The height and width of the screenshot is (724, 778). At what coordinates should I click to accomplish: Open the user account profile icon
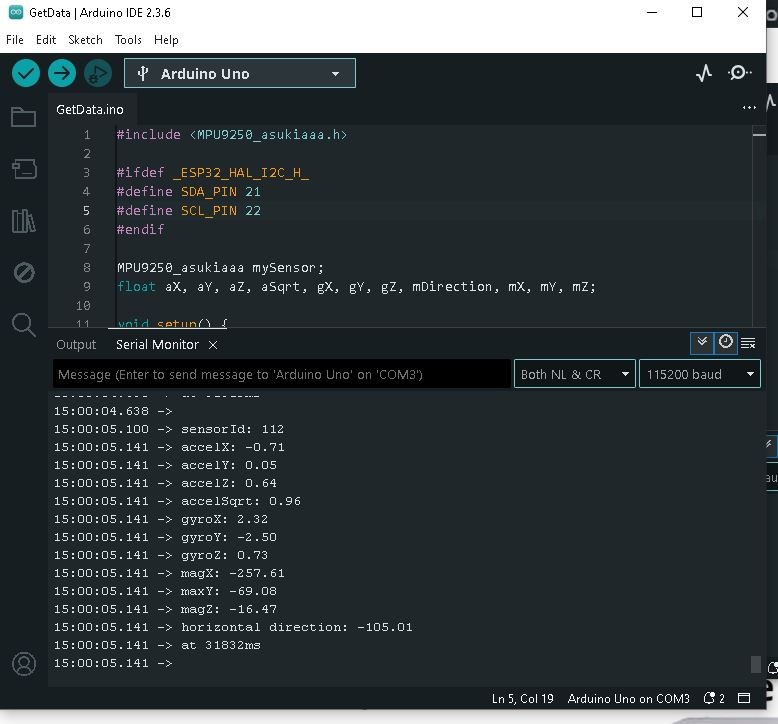click(24, 664)
